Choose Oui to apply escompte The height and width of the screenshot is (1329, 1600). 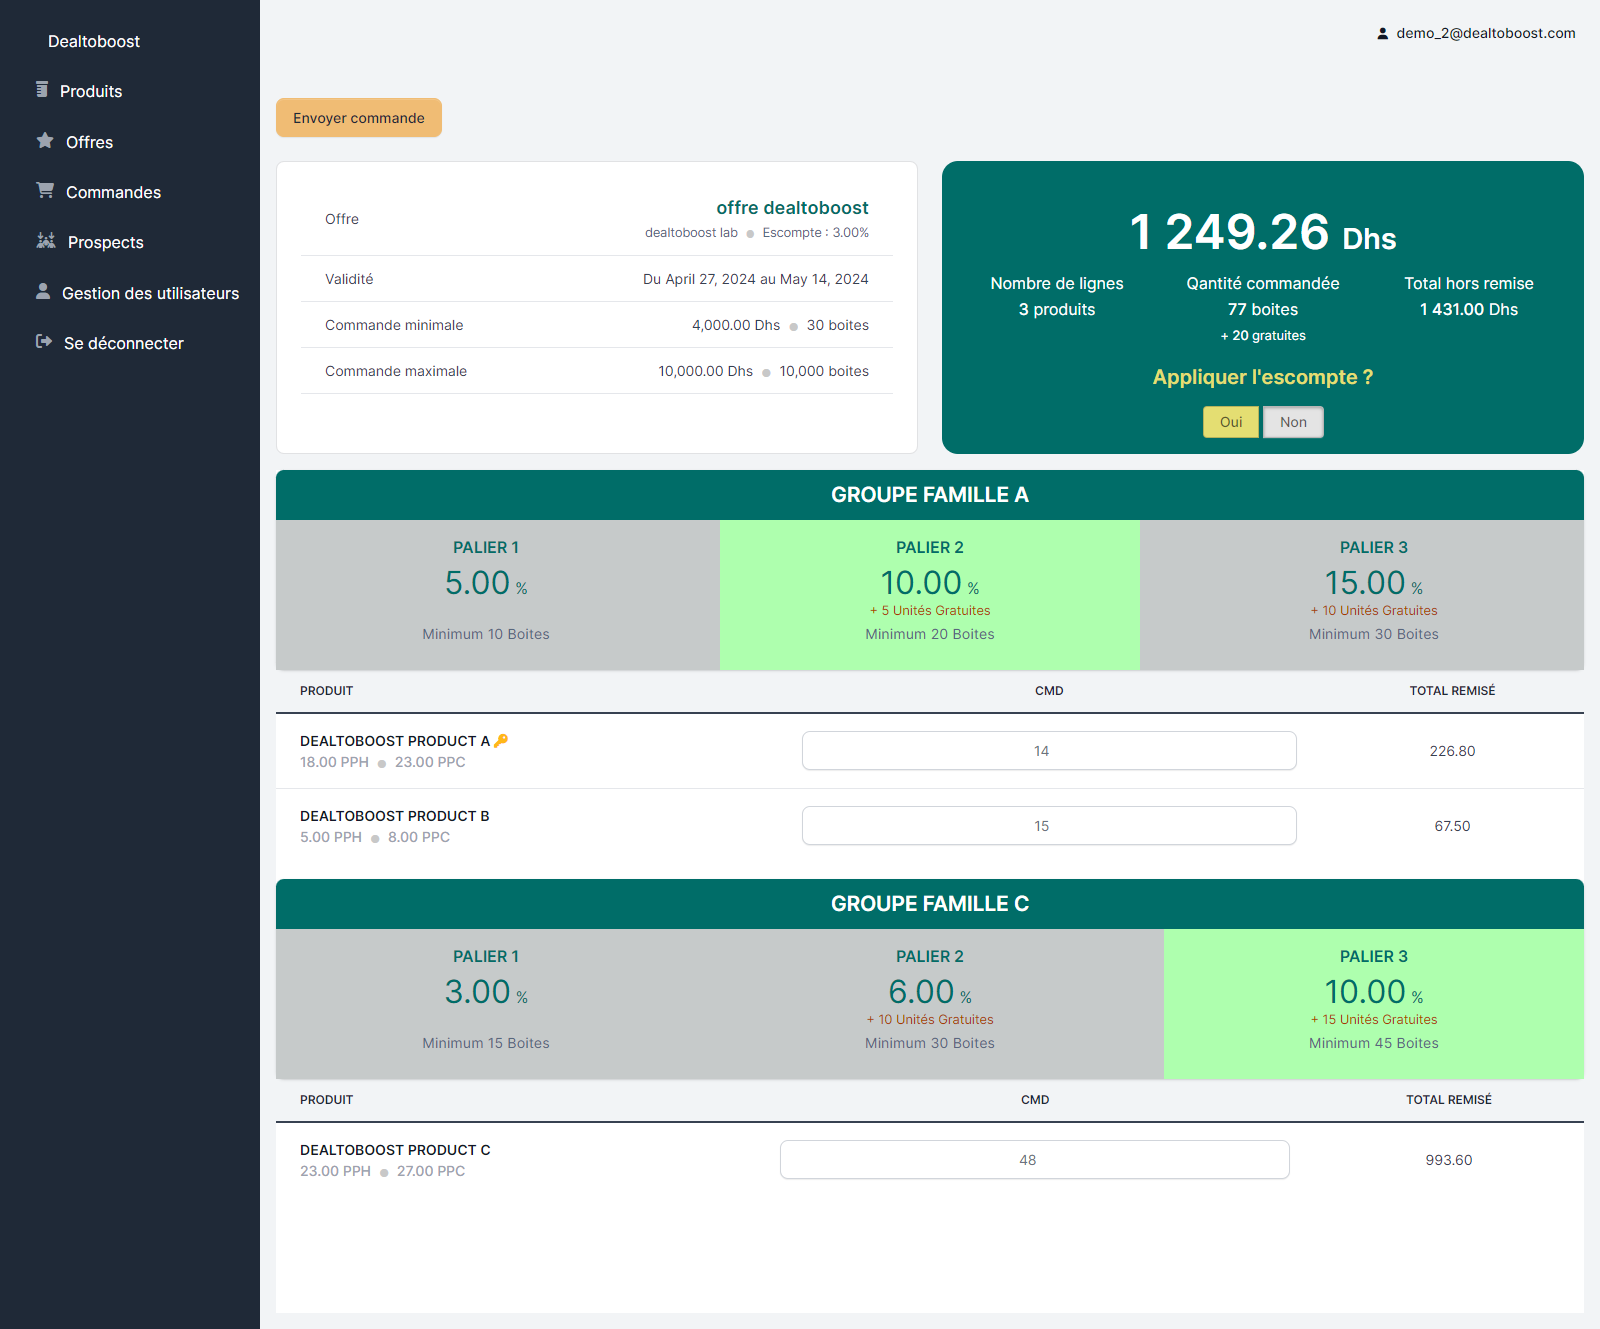(x=1231, y=422)
